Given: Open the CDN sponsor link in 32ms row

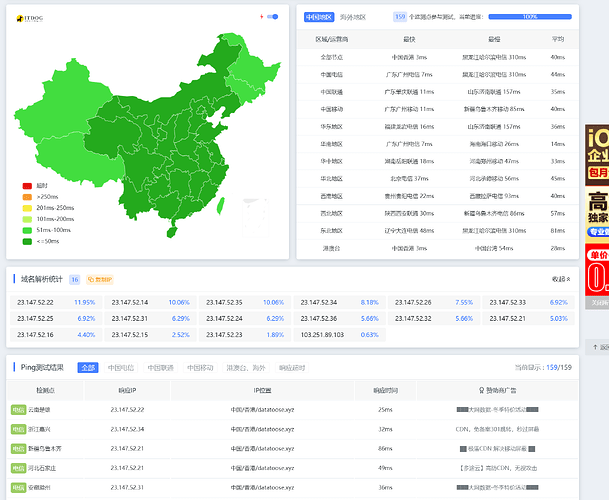Looking at the screenshot, I should coord(497,429).
